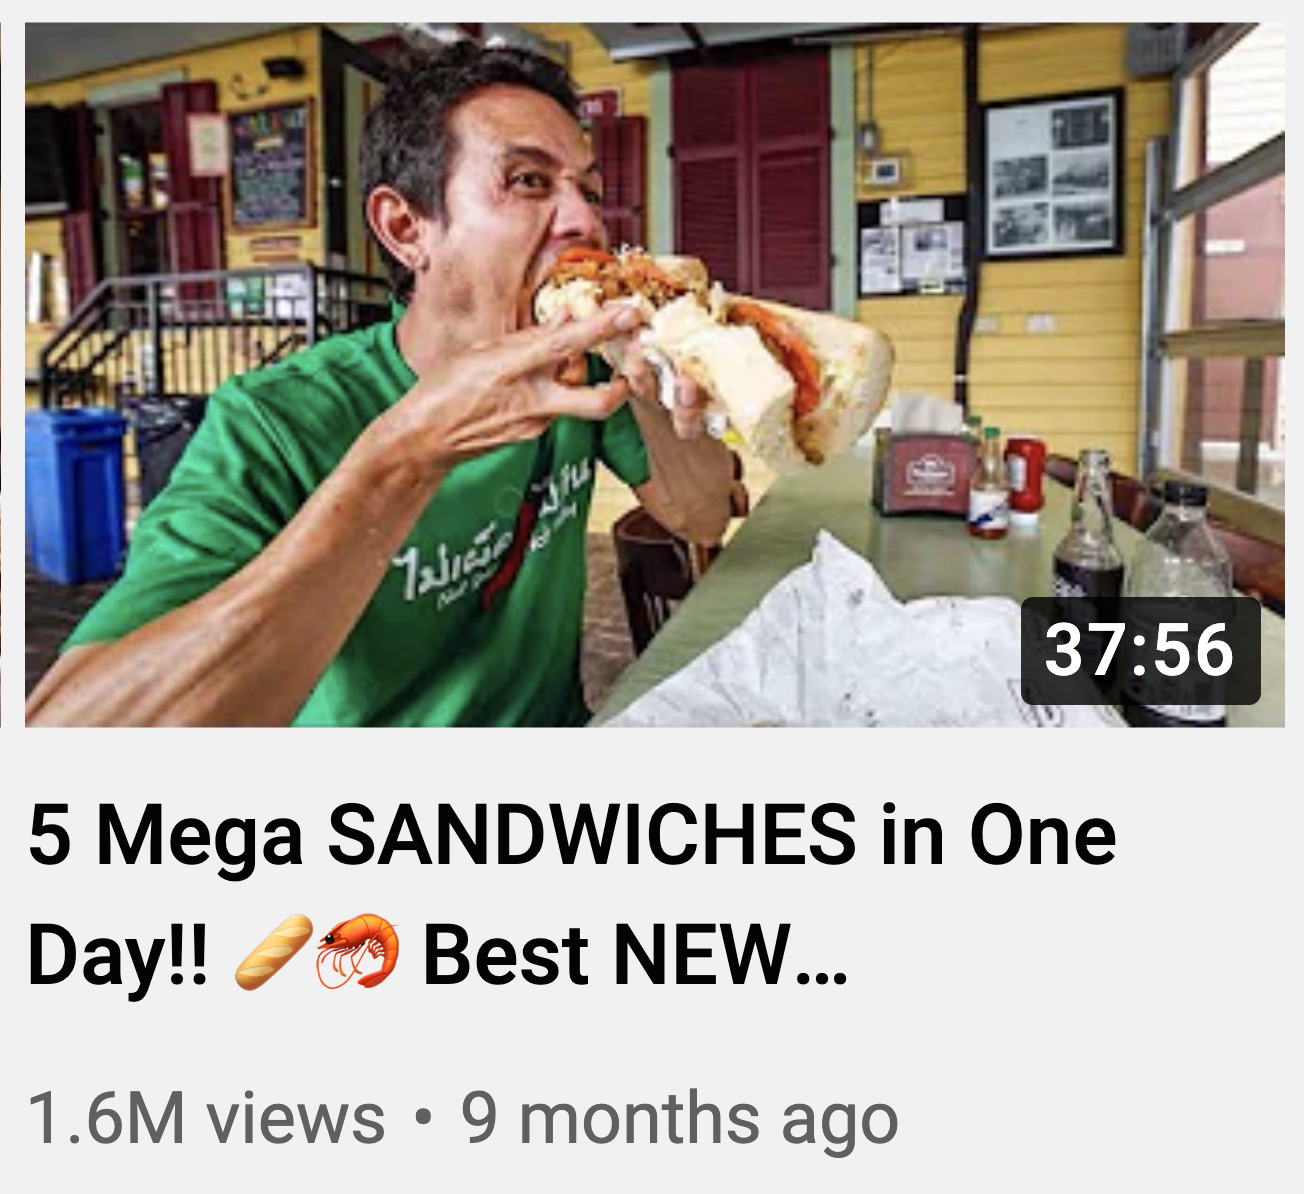Open the '5 Mega SANDWICHES in One Day' title
The width and height of the screenshot is (1304, 1194).
pyautogui.click(x=572, y=893)
